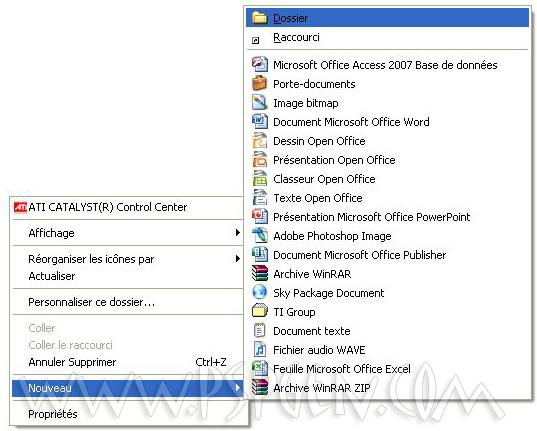
Task: Click the Image bitmap paintbrush icon
Action: [259, 102]
